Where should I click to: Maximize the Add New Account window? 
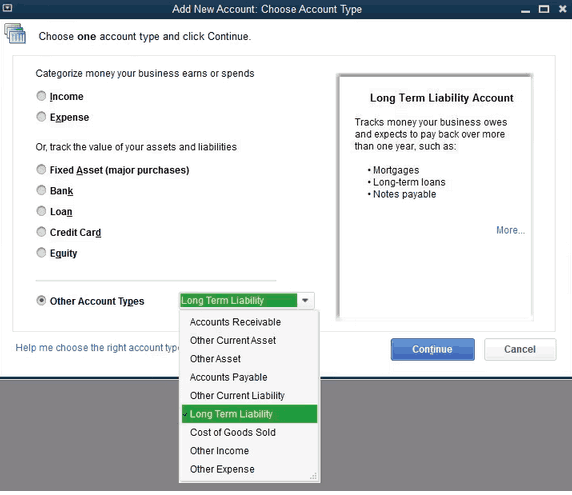(544, 9)
